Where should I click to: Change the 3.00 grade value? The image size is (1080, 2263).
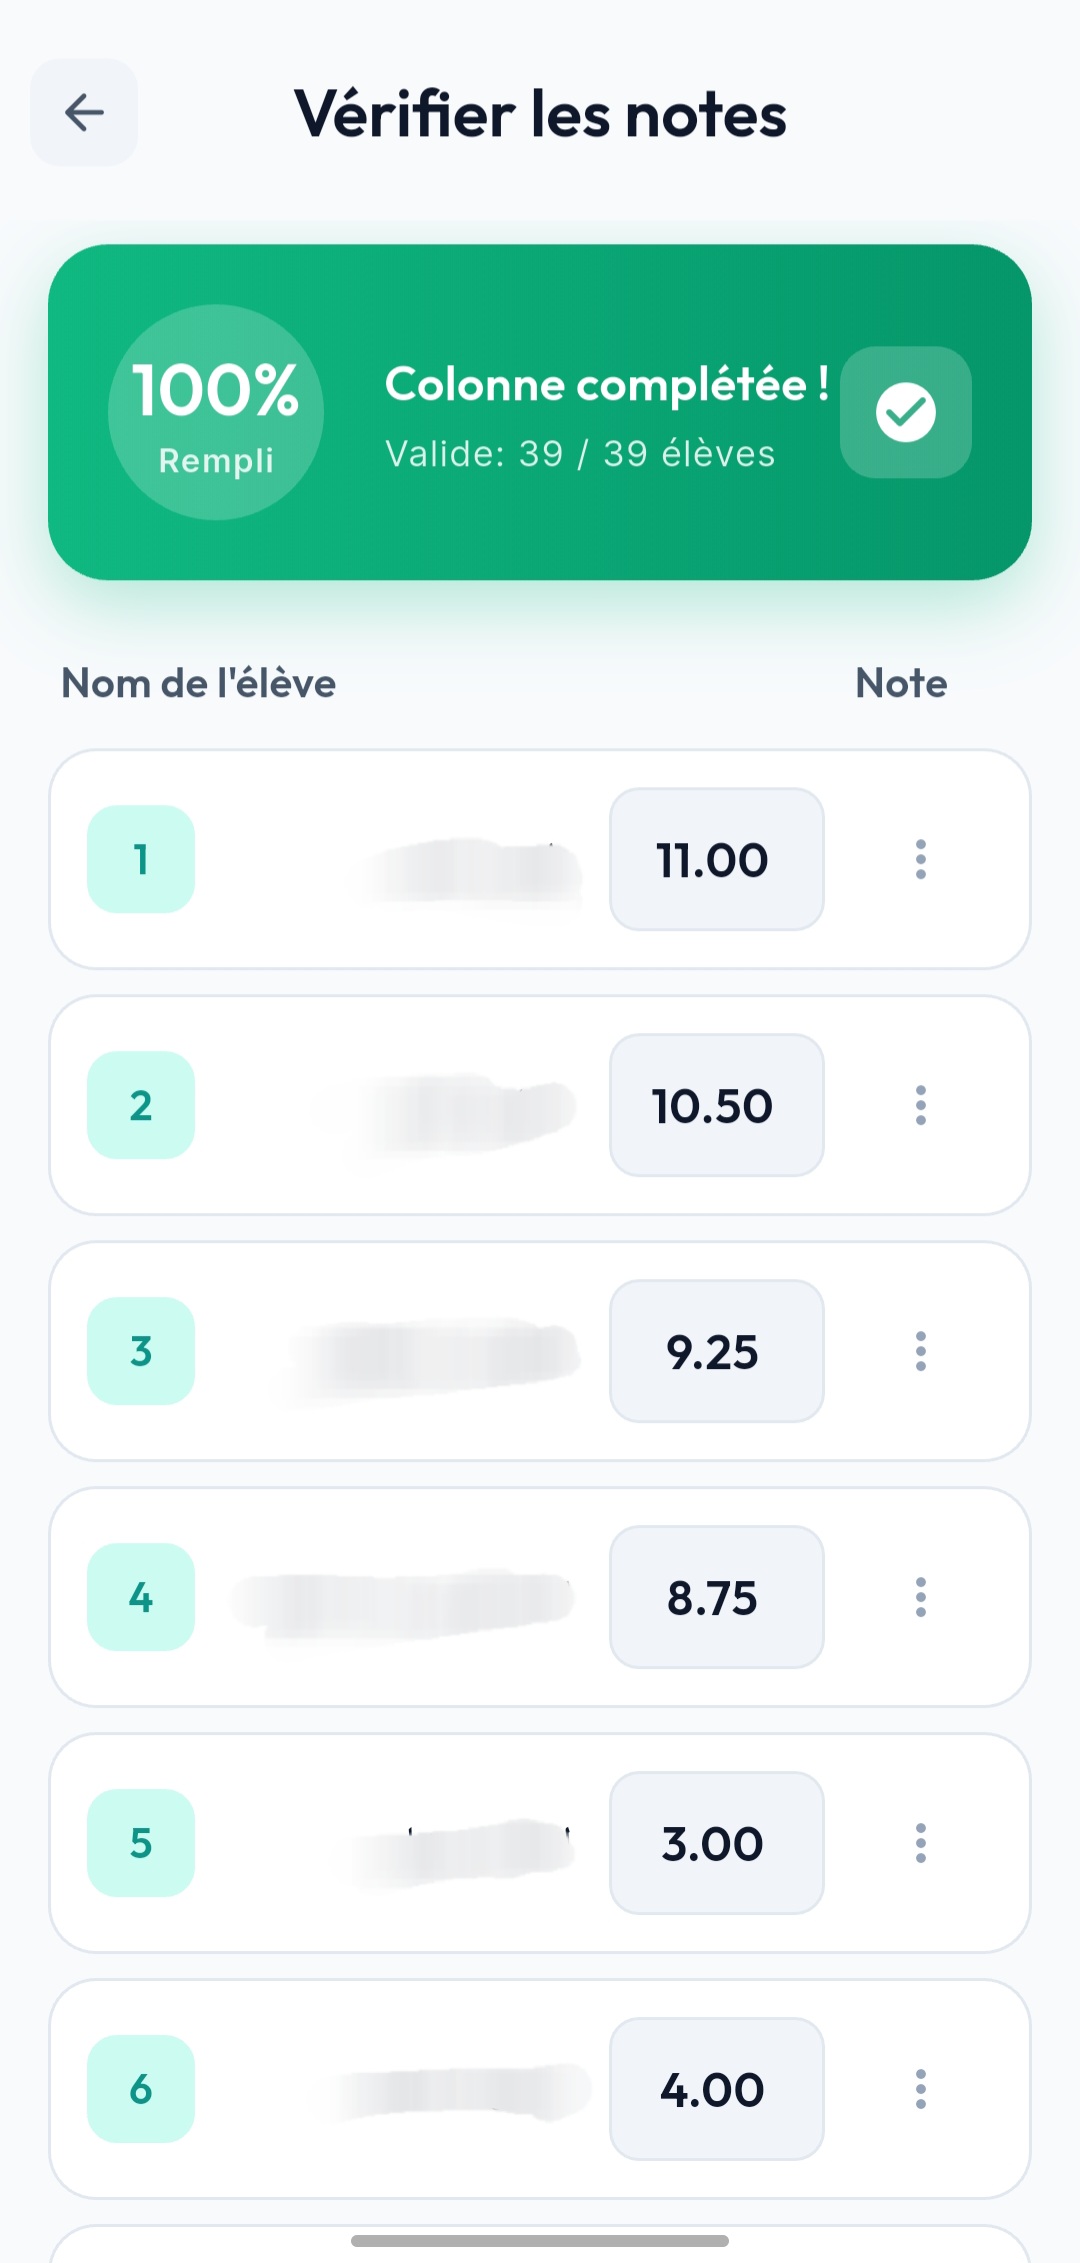coord(716,1843)
